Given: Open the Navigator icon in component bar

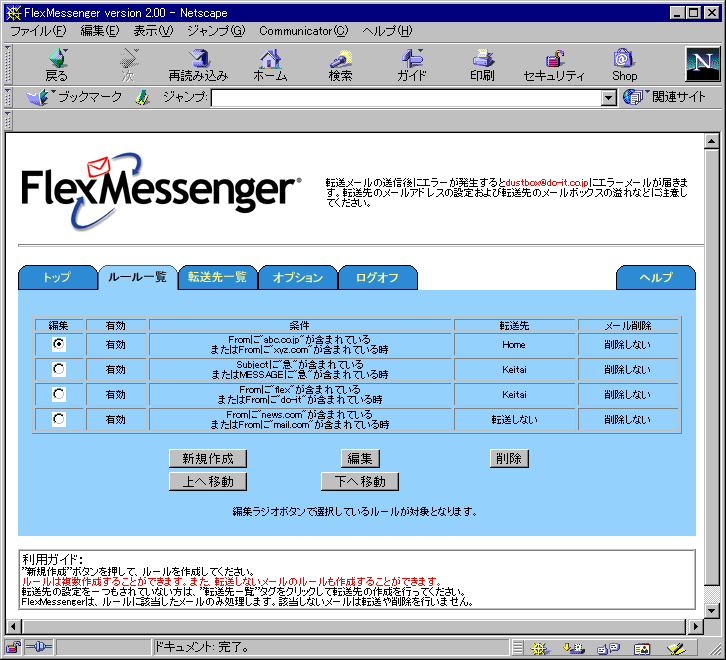Looking at the screenshot, I should click(x=539, y=648).
